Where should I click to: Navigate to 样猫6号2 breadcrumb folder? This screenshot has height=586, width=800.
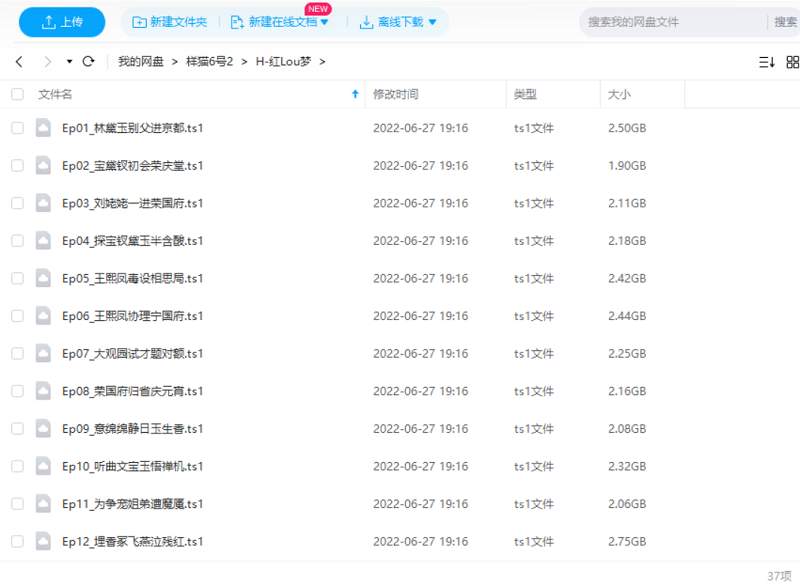coord(209,62)
